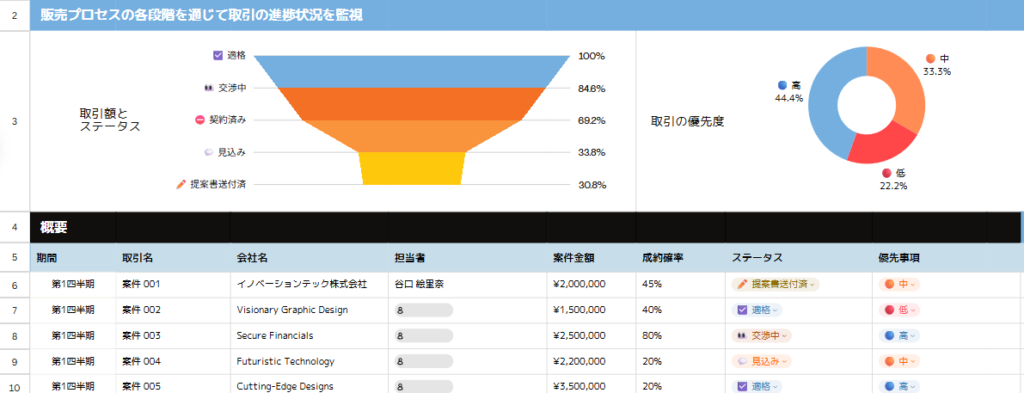Click the pencil icon beside 提案書送付済 legend
Screen dimensions: 1024x393
click(x=182, y=185)
